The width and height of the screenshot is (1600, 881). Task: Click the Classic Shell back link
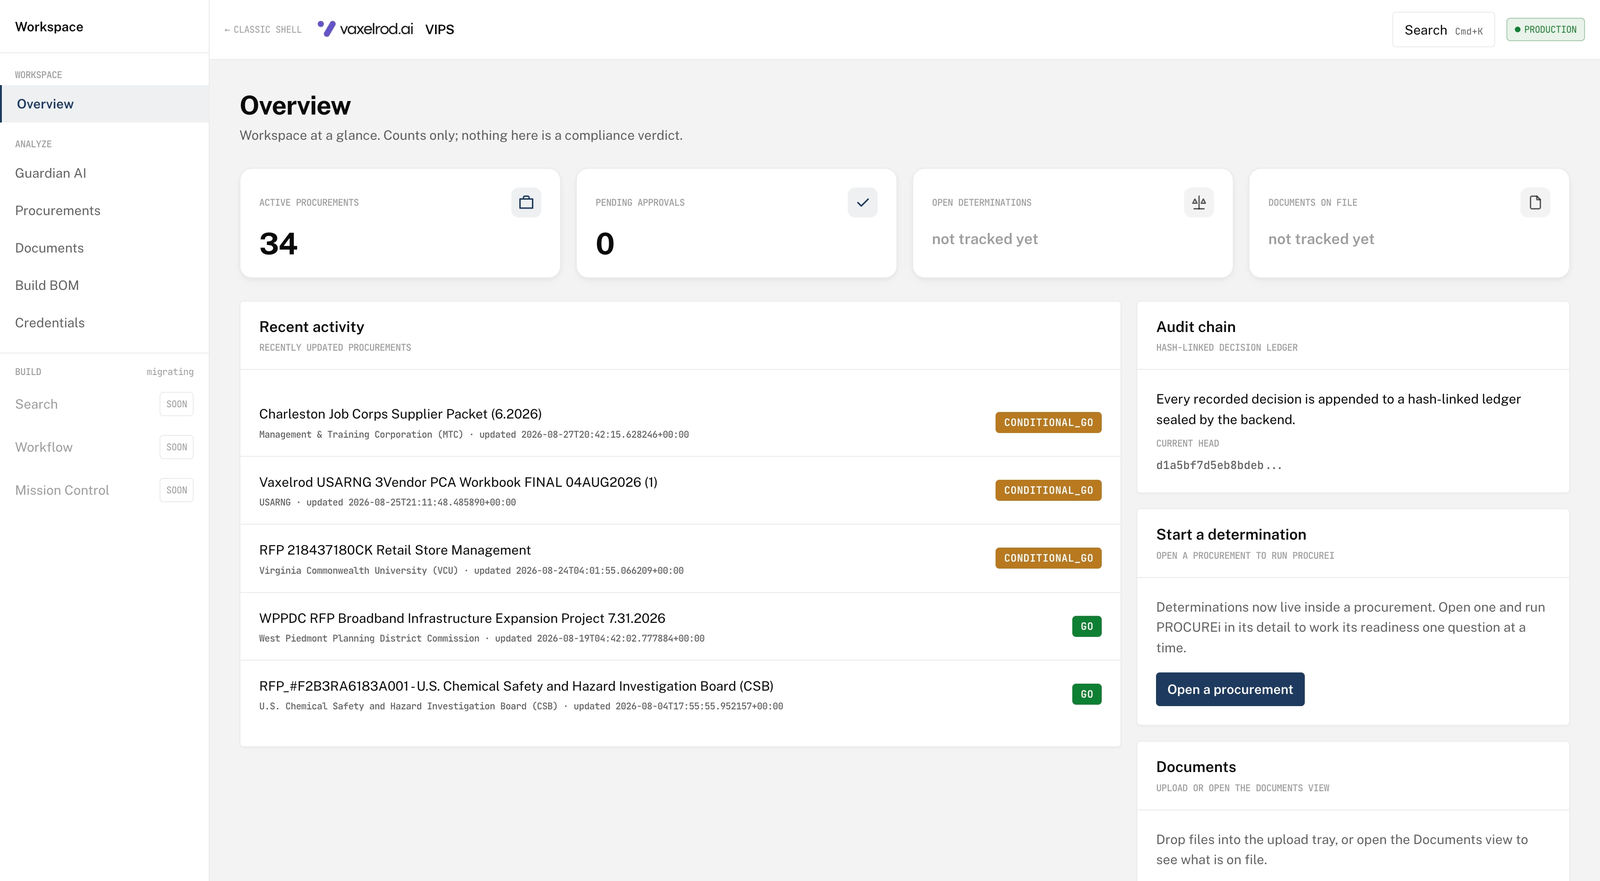point(263,30)
